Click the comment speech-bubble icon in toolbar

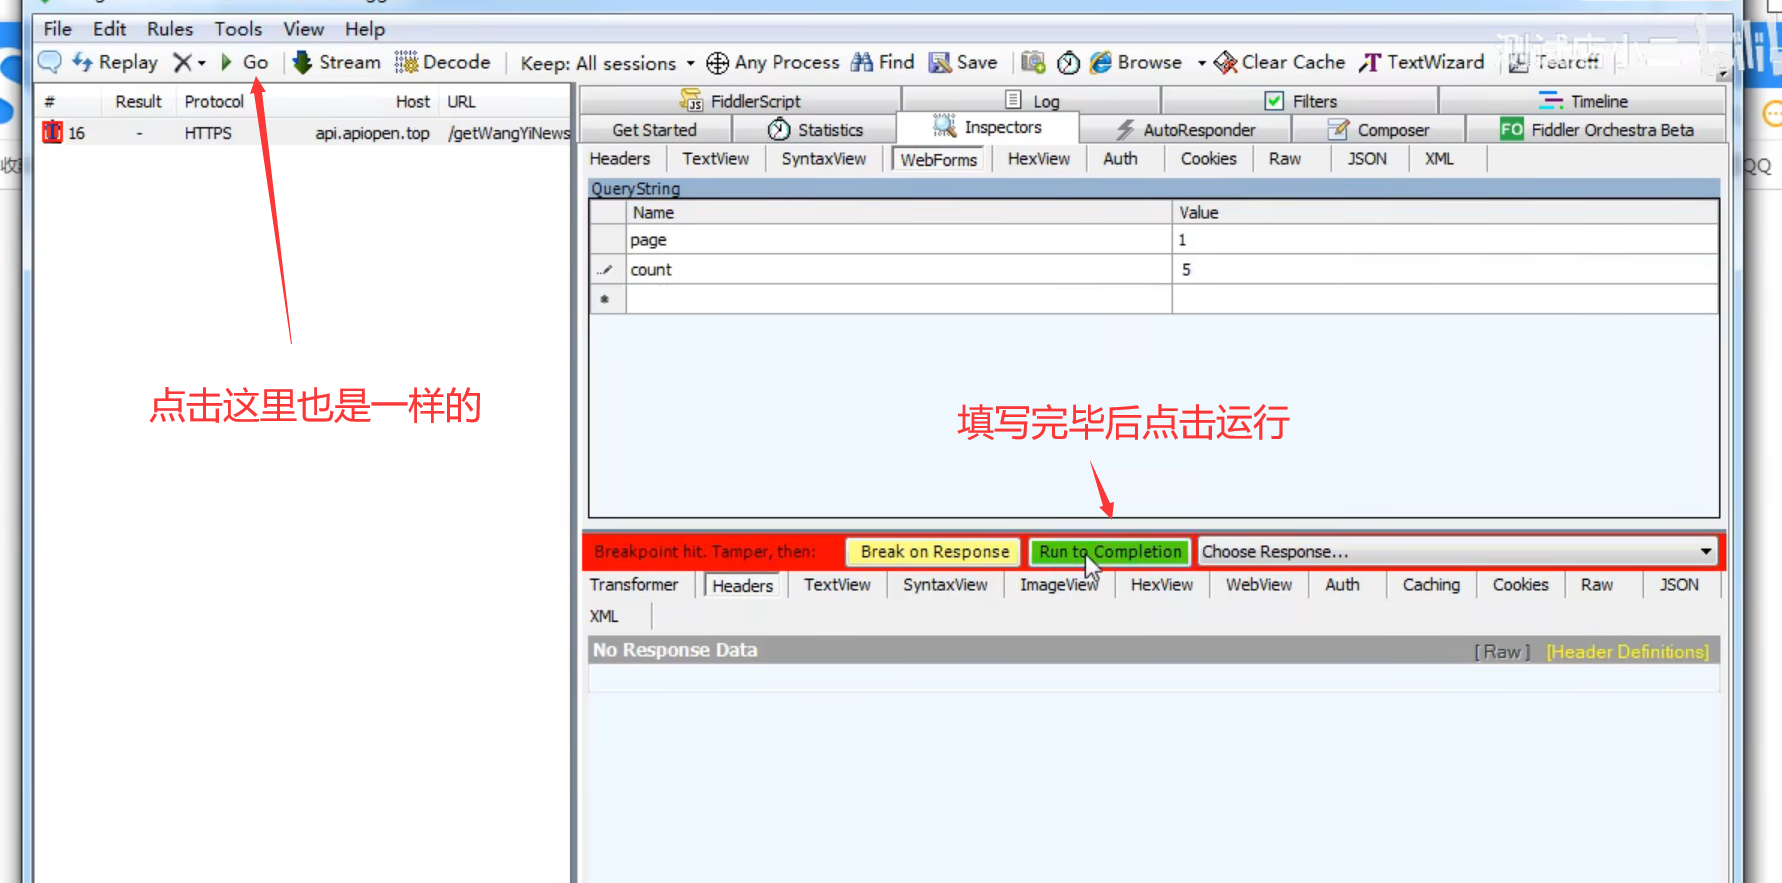49,62
